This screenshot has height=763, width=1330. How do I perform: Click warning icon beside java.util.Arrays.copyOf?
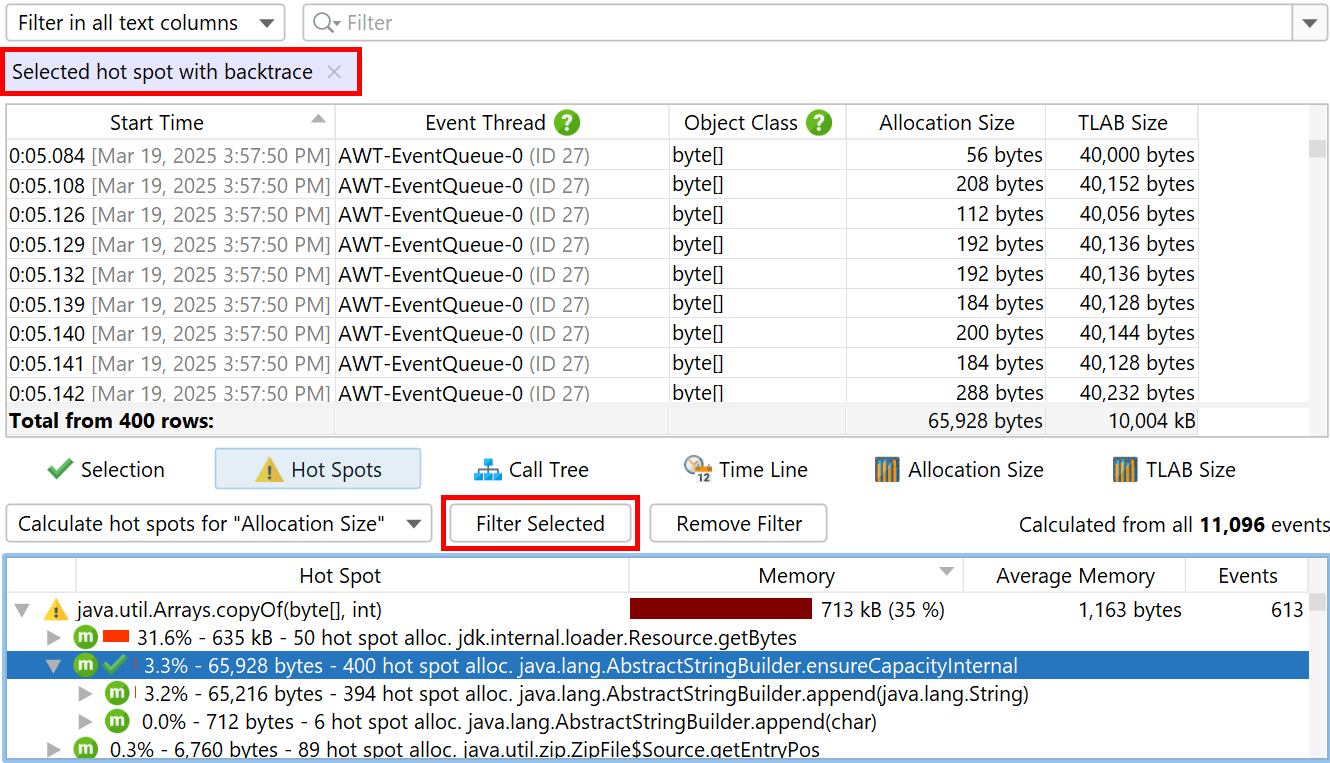pos(56,609)
